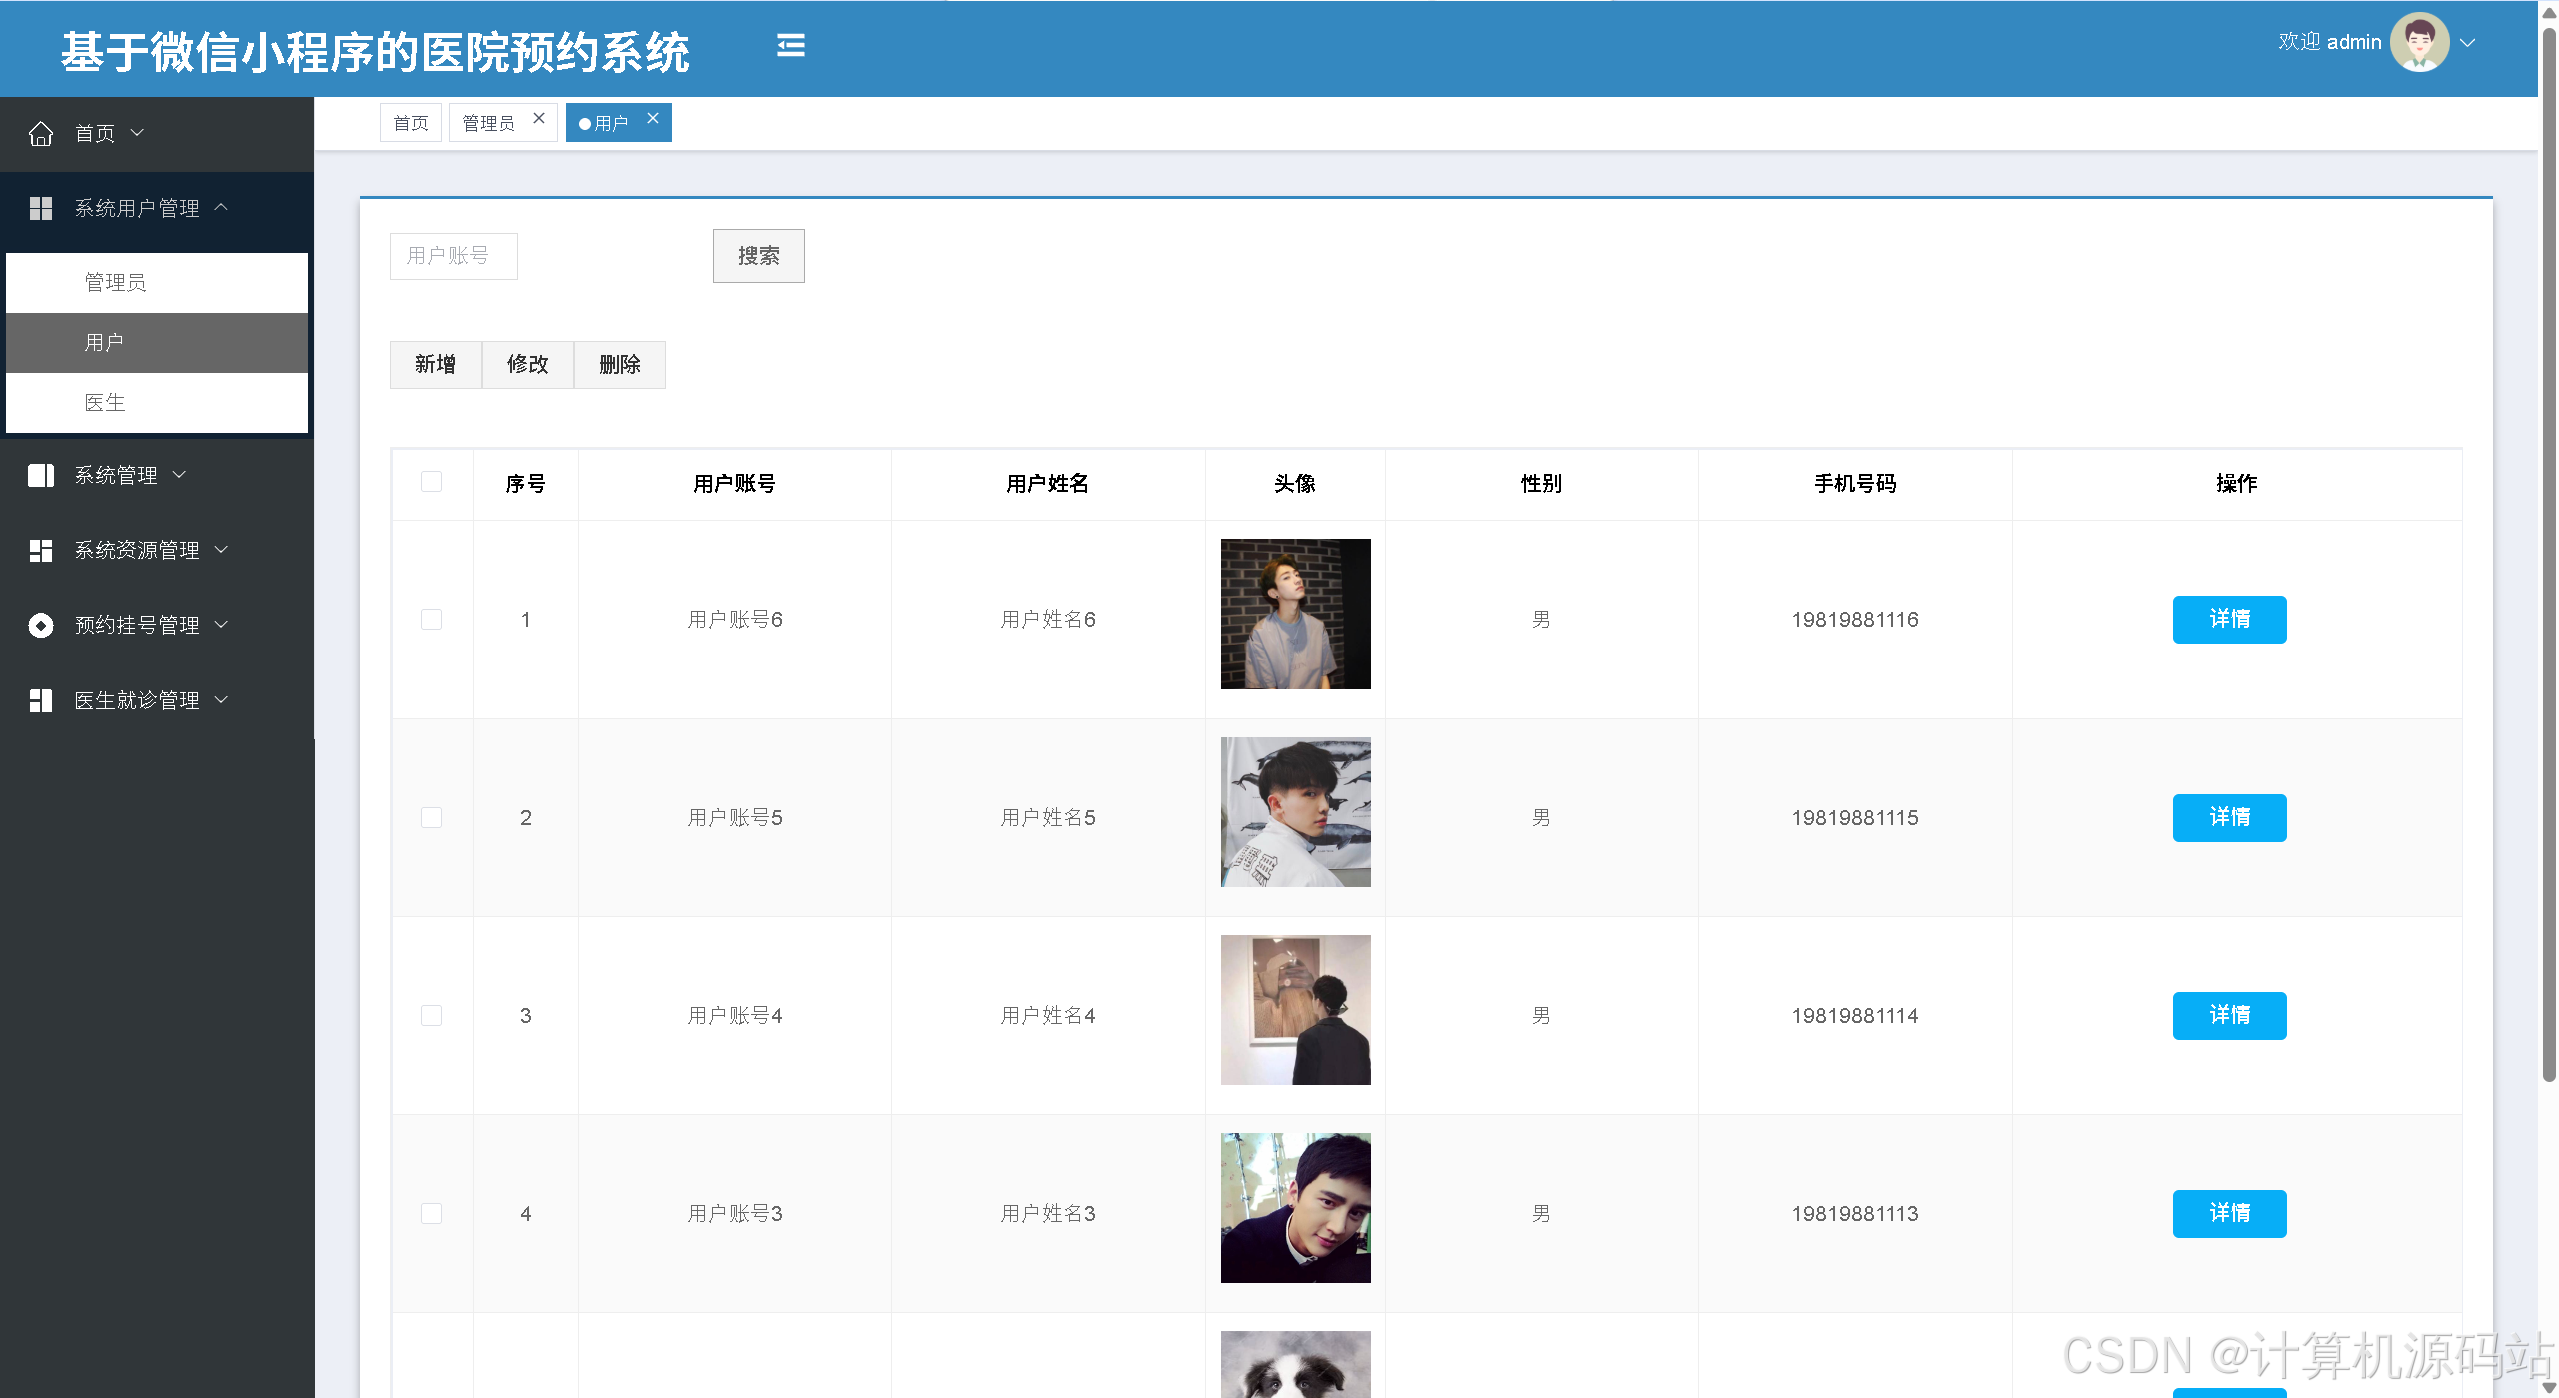Switch to the 首页 tab
The width and height of the screenshot is (2559, 1398).
[410, 123]
